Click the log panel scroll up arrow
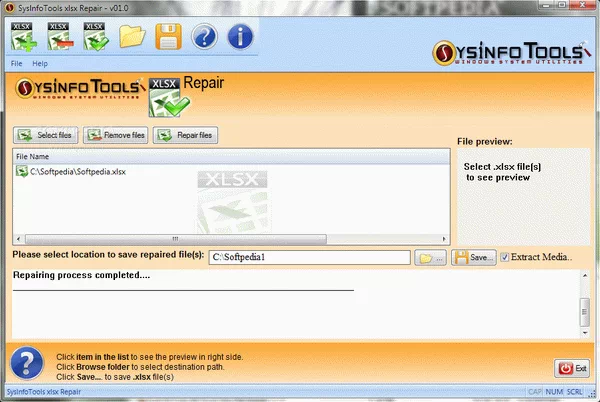 point(585,275)
